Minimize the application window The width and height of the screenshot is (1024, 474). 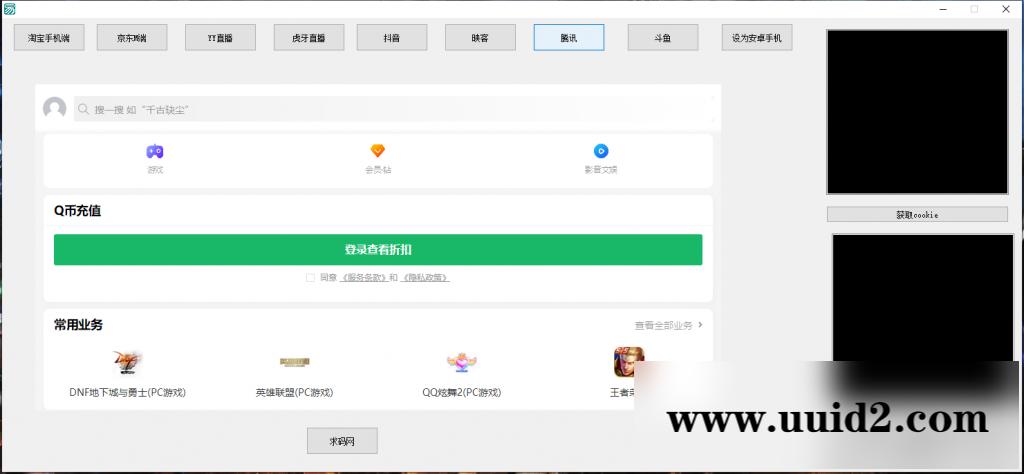point(944,9)
